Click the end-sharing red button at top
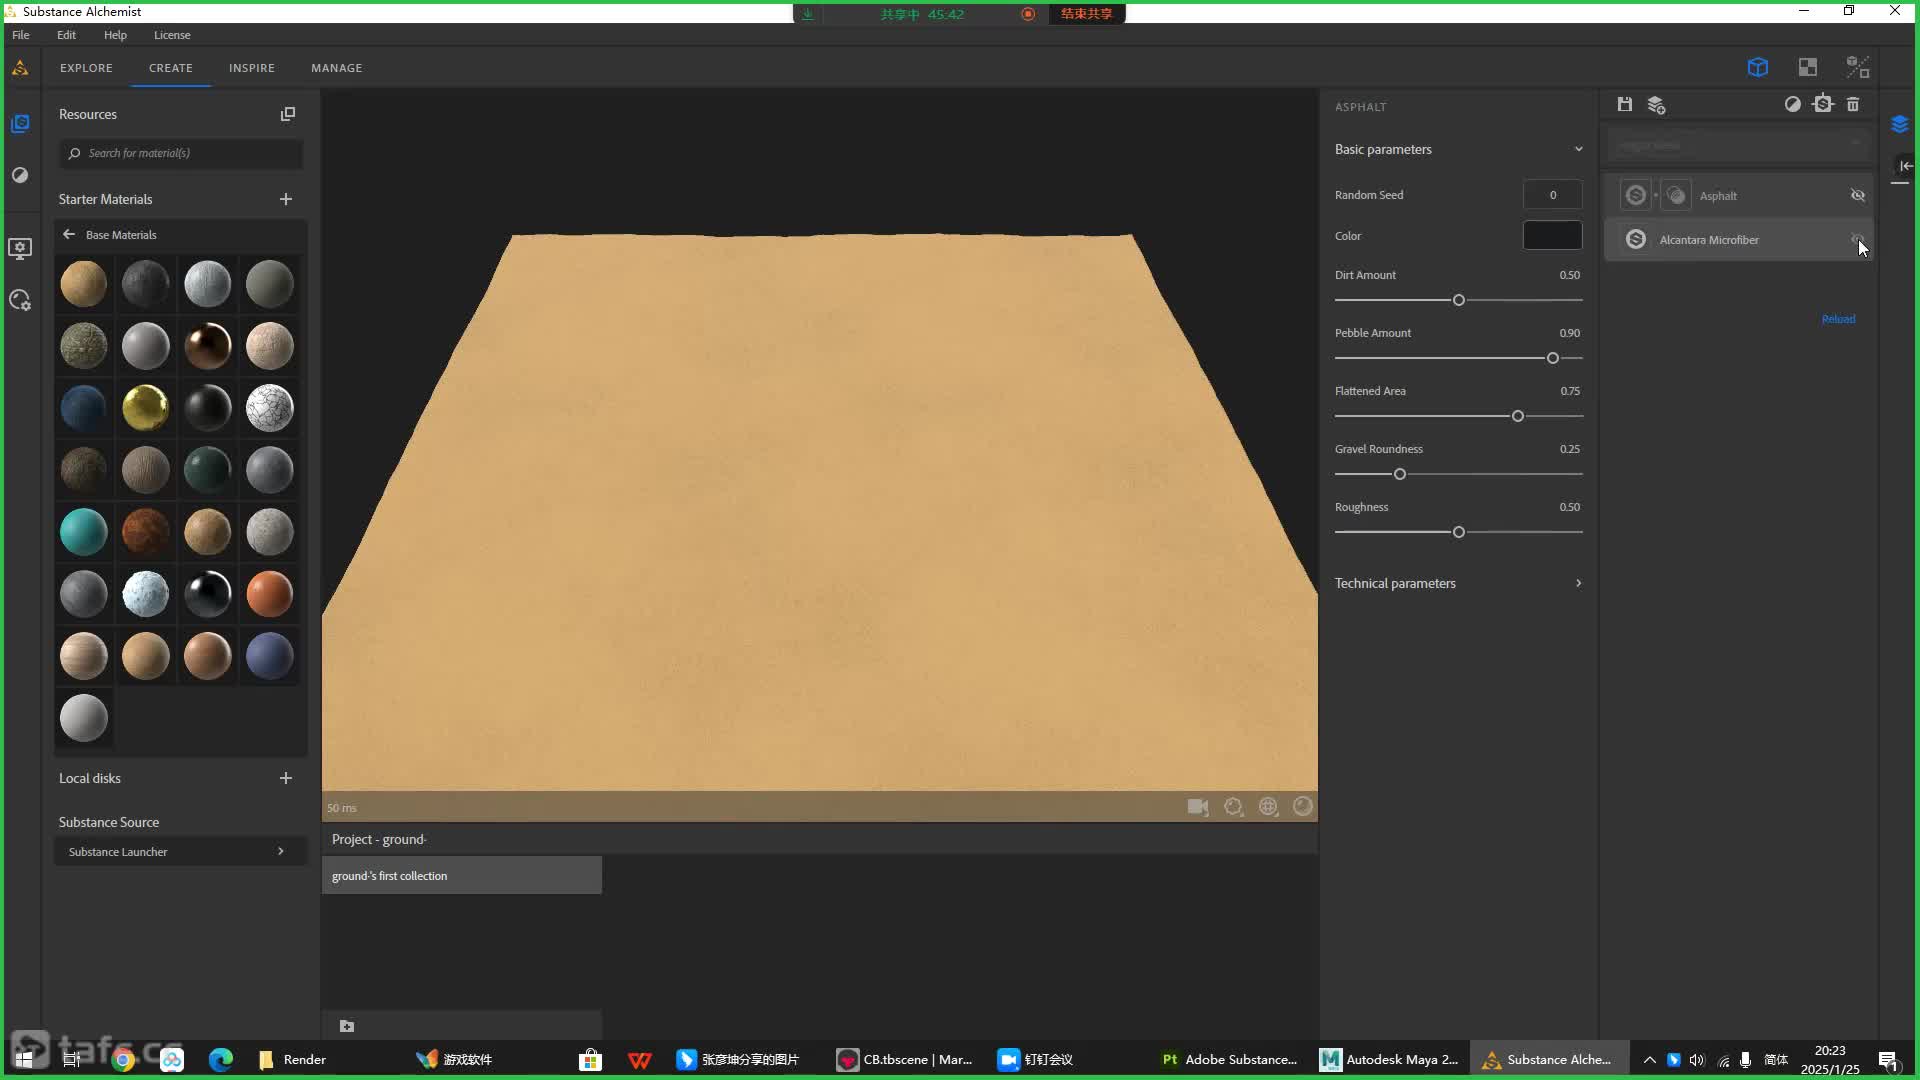 point(1086,14)
